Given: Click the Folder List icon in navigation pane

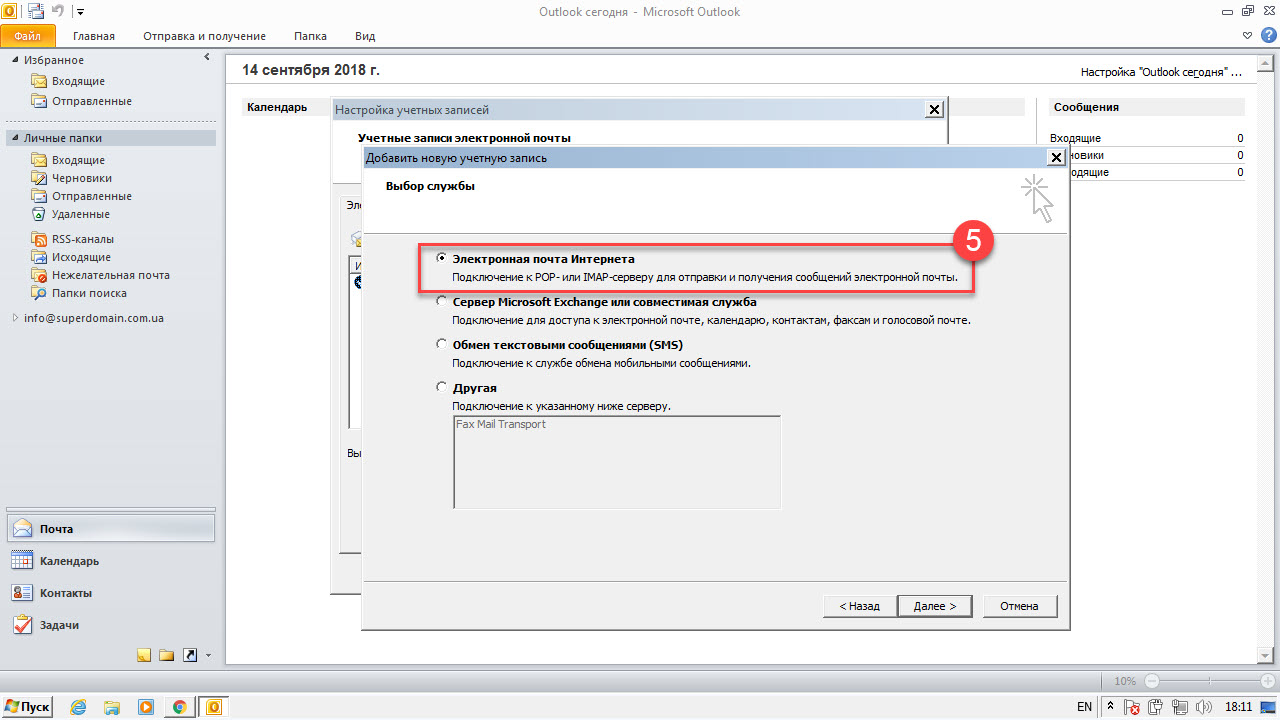Looking at the screenshot, I should 166,656.
